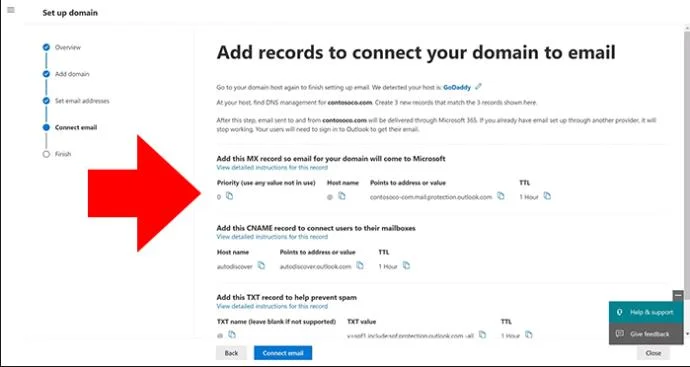This screenshot has width=690, height=367.
Task: Copy the TXT record TTL value
Action: pos(529,335)
